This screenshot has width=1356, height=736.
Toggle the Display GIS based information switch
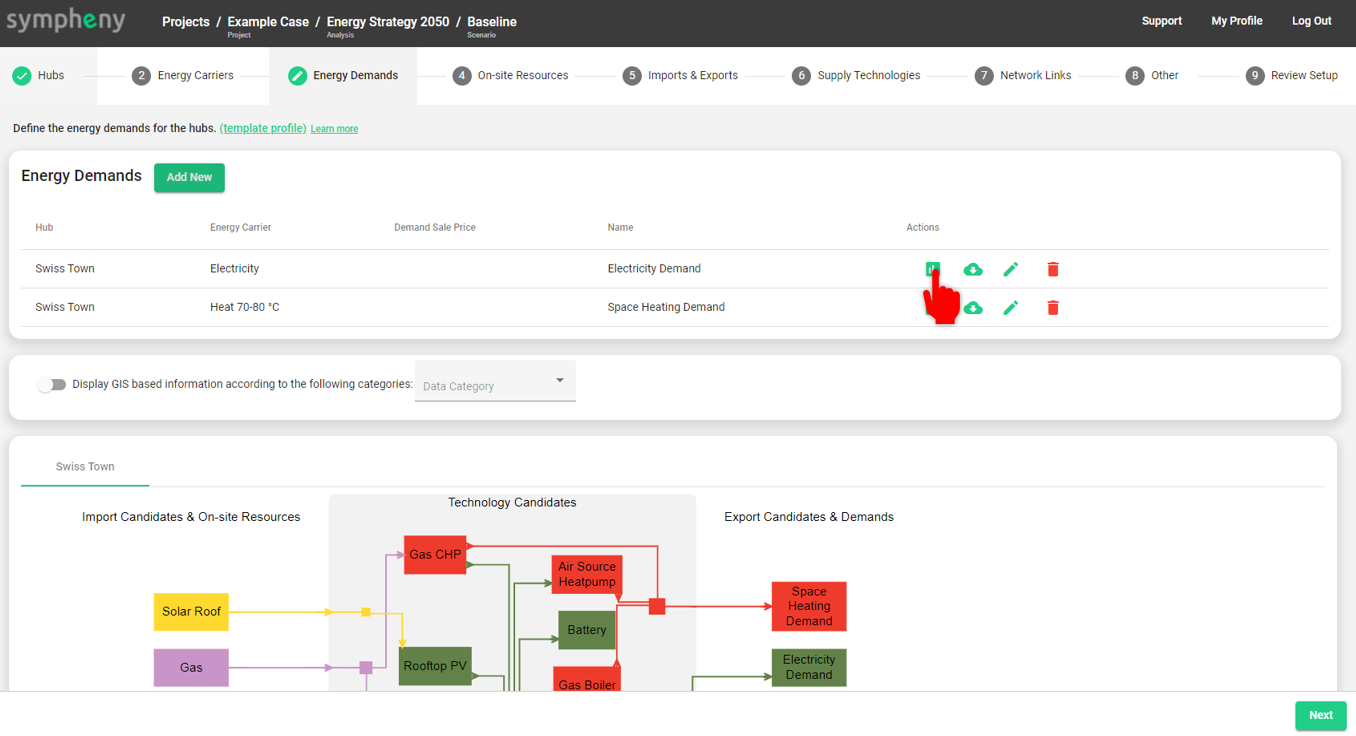coord(51,385)
